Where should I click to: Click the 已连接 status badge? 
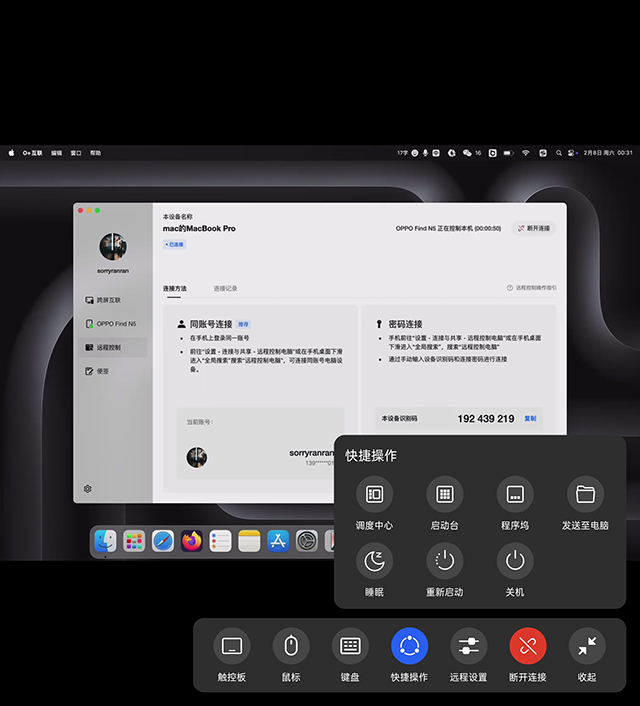coord(174,244)
